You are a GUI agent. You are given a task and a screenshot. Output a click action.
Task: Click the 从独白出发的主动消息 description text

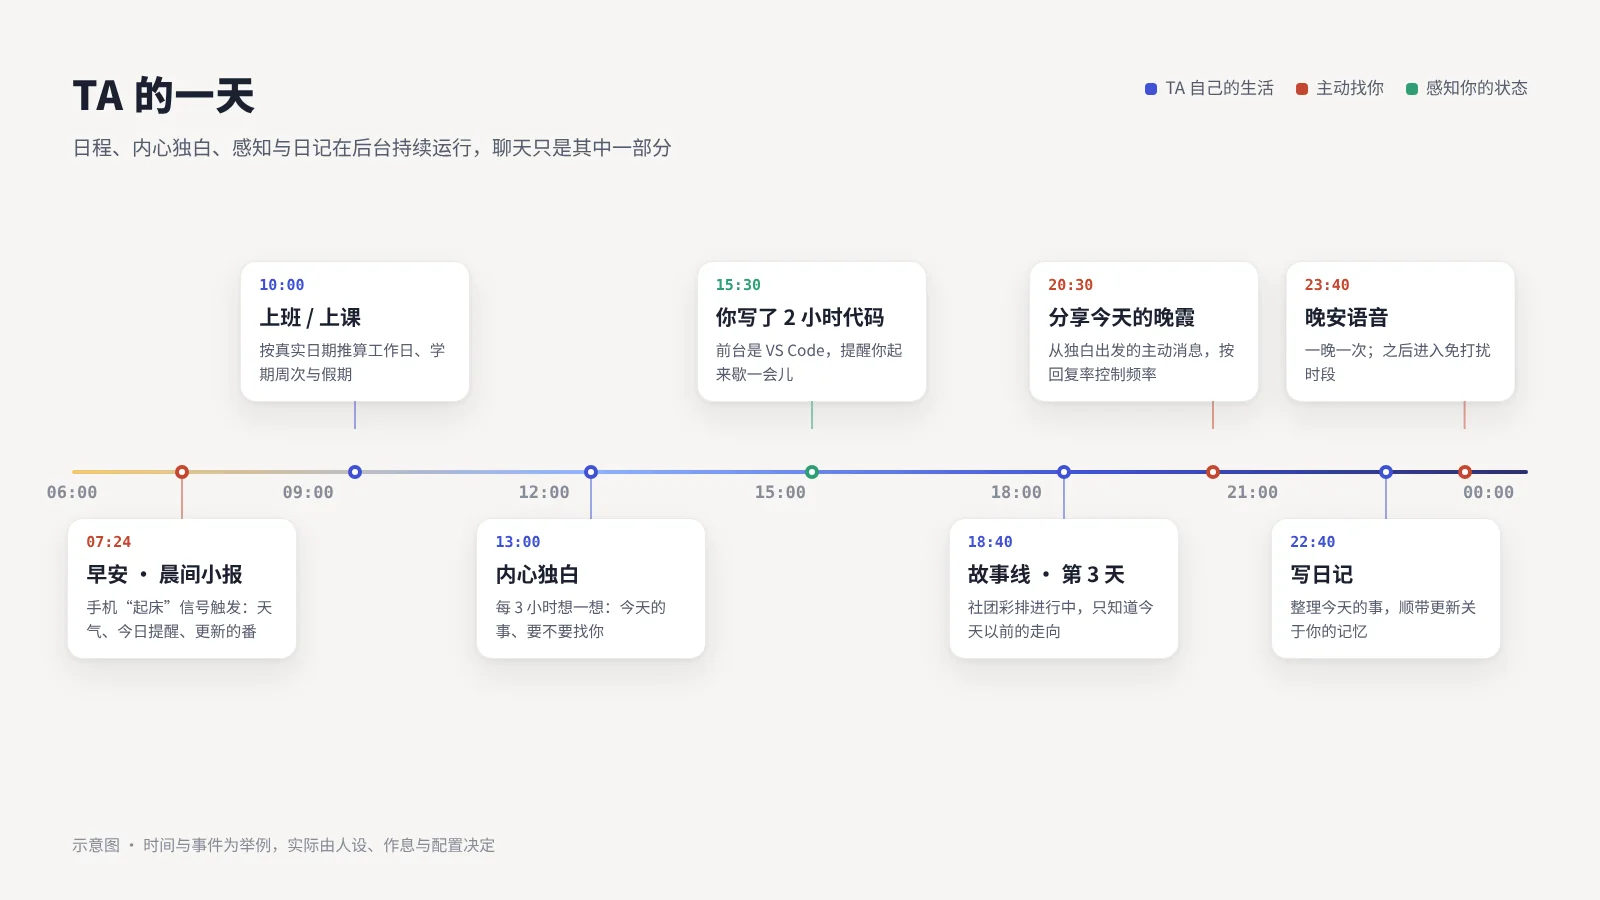[1141, 362]
